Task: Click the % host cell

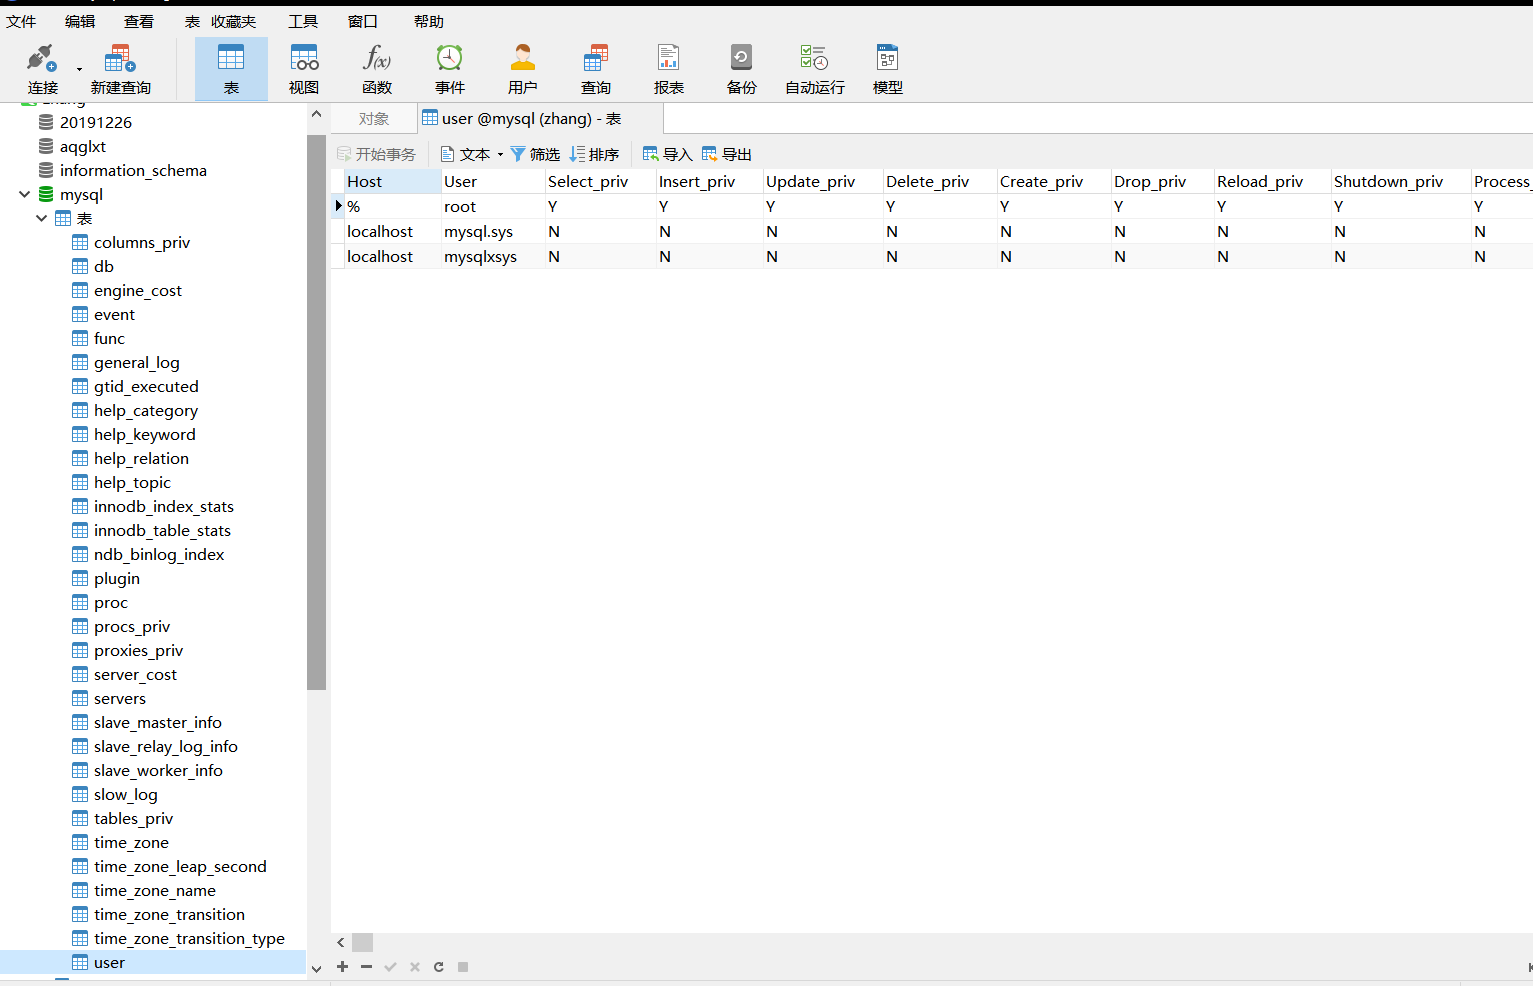Action: tap(393, 206)
